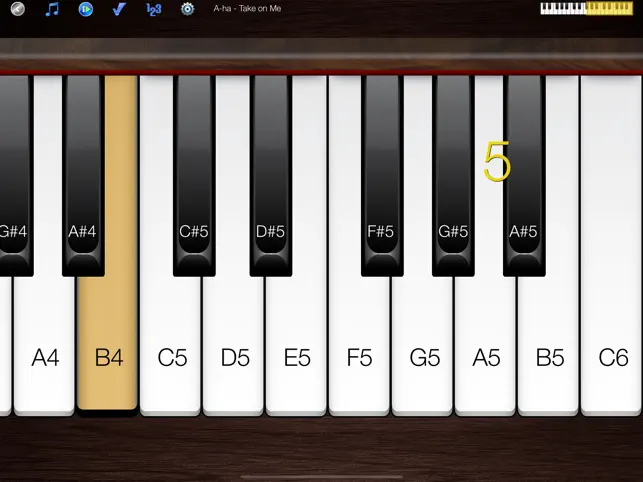Play the A5 white key

point(485,345)
